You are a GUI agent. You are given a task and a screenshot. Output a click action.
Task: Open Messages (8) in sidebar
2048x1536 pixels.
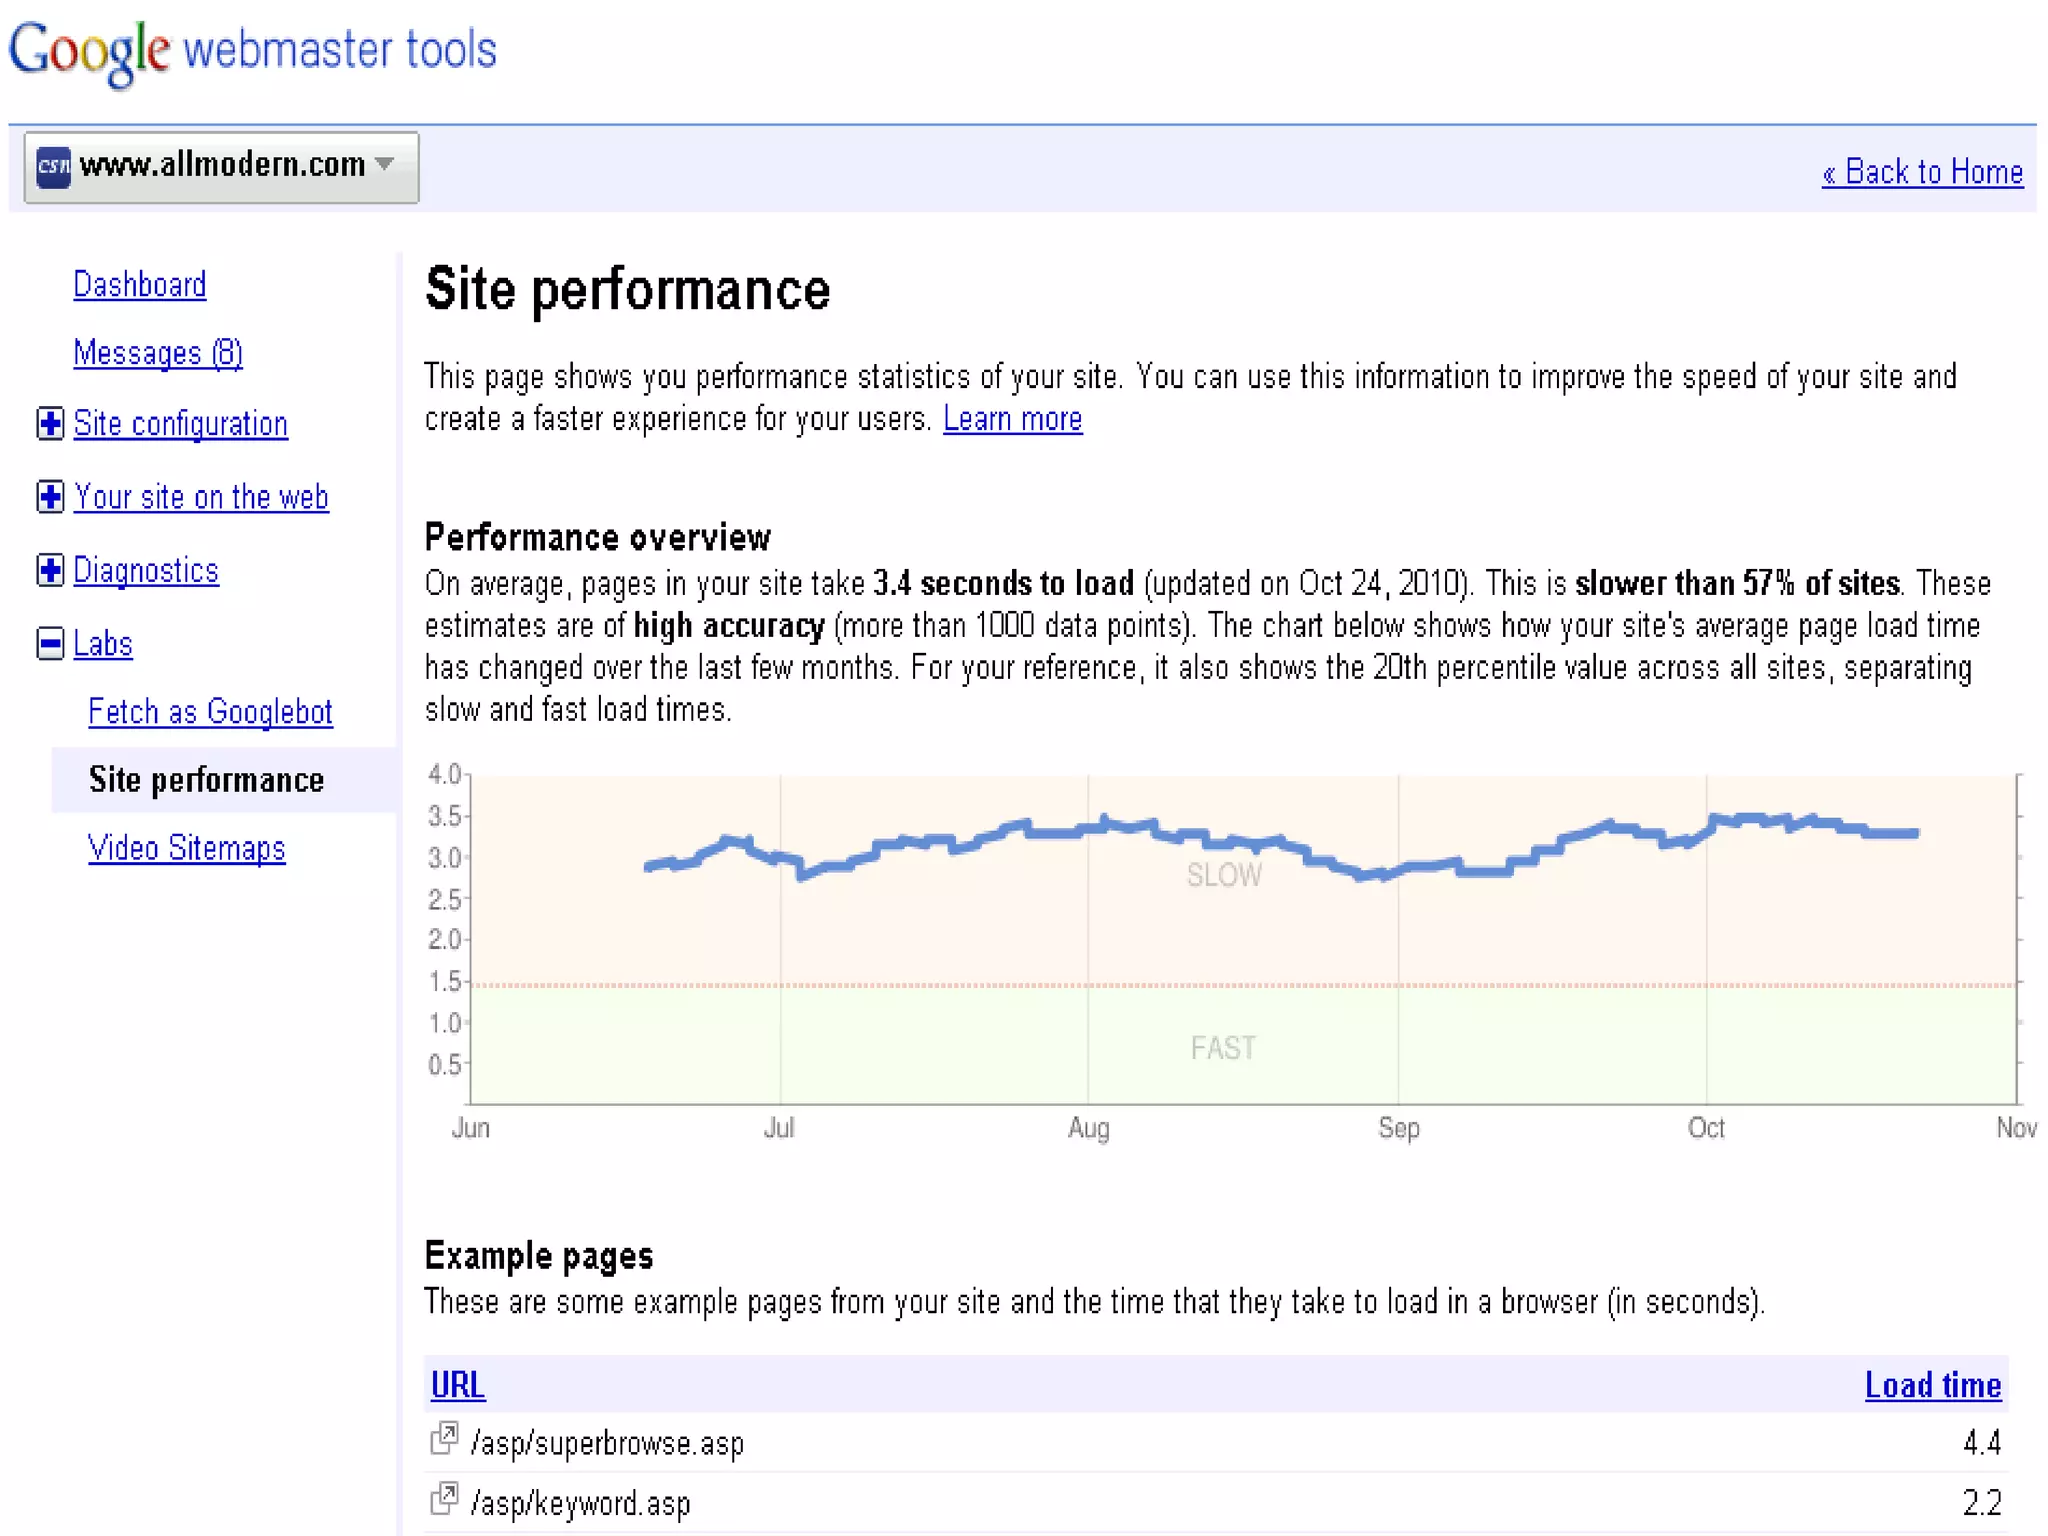point(157,353)
